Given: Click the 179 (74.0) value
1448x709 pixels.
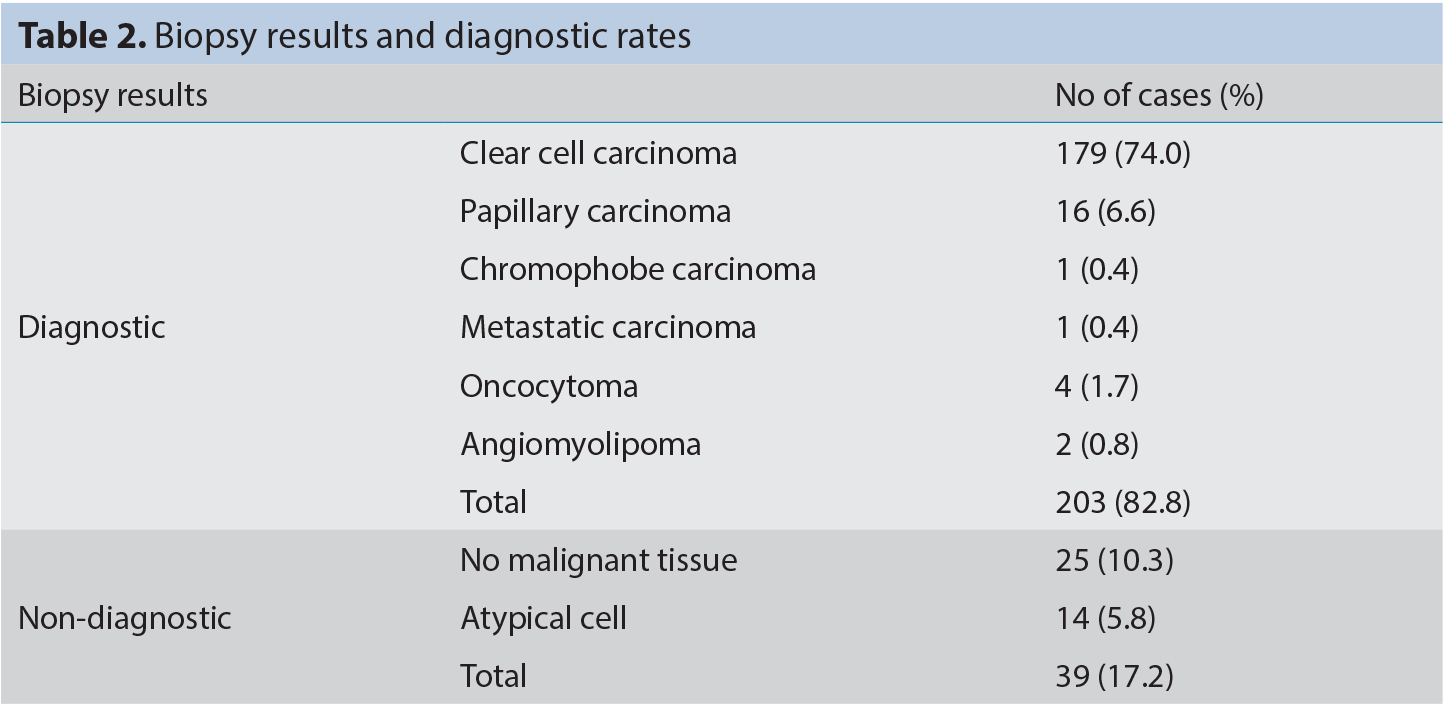Looking at the screenshot, I should tap(1123, 154).
